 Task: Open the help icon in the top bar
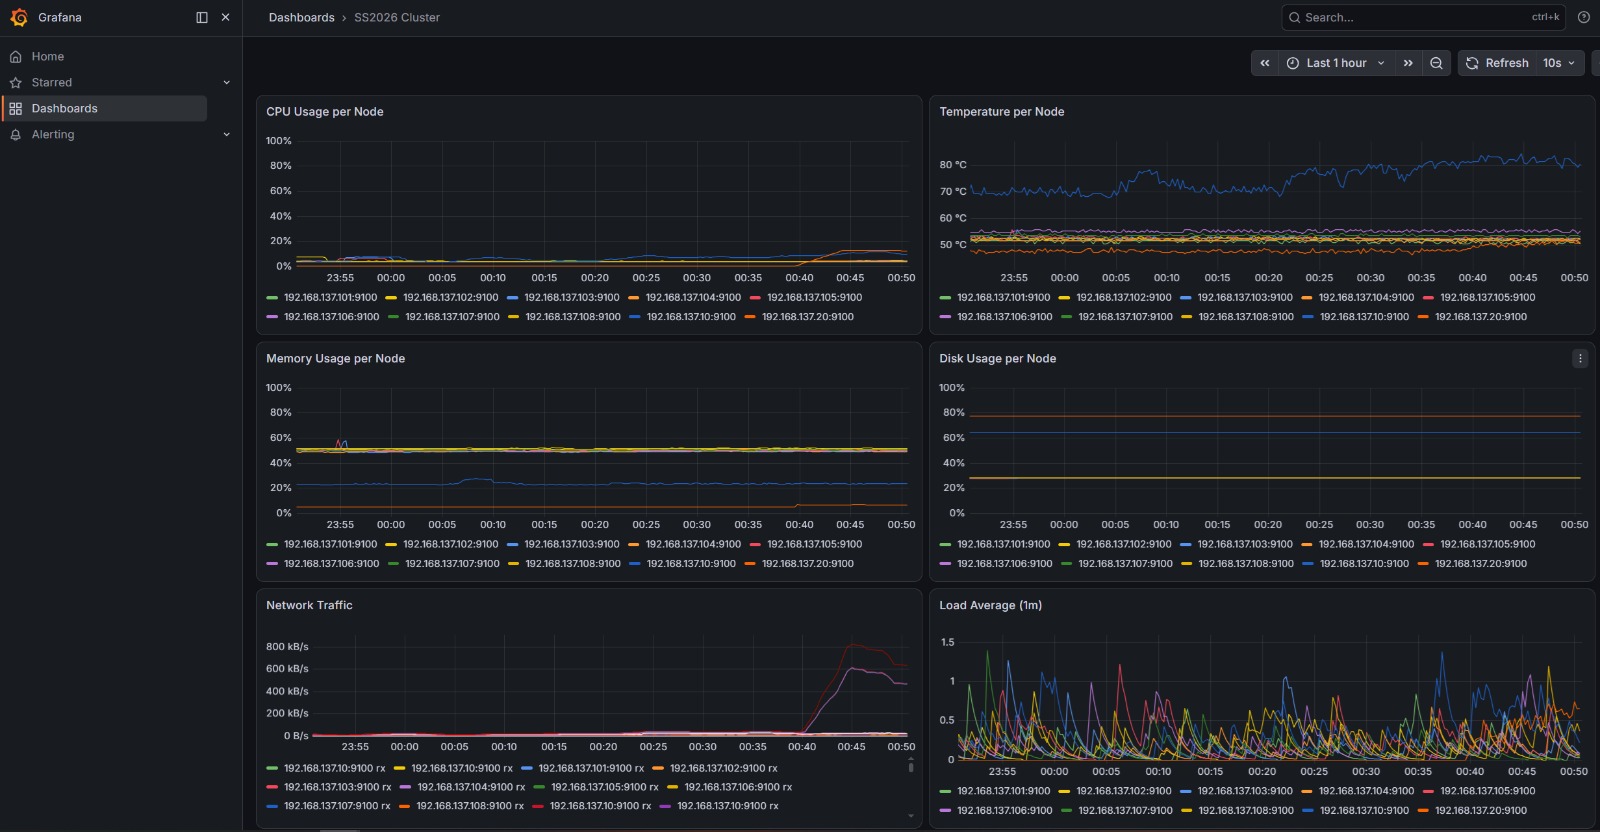(x=1583, y=17)
